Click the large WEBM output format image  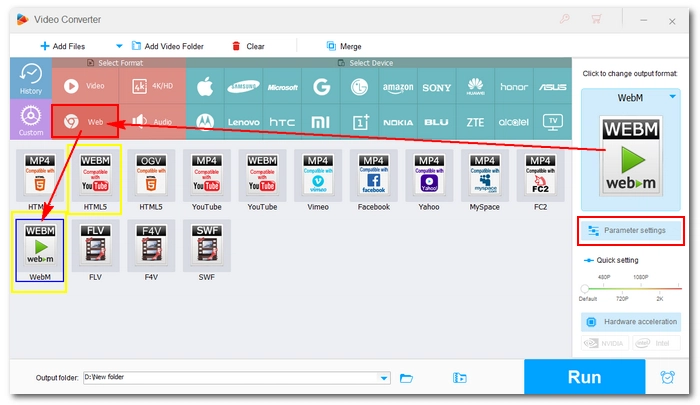click(630, 156)
